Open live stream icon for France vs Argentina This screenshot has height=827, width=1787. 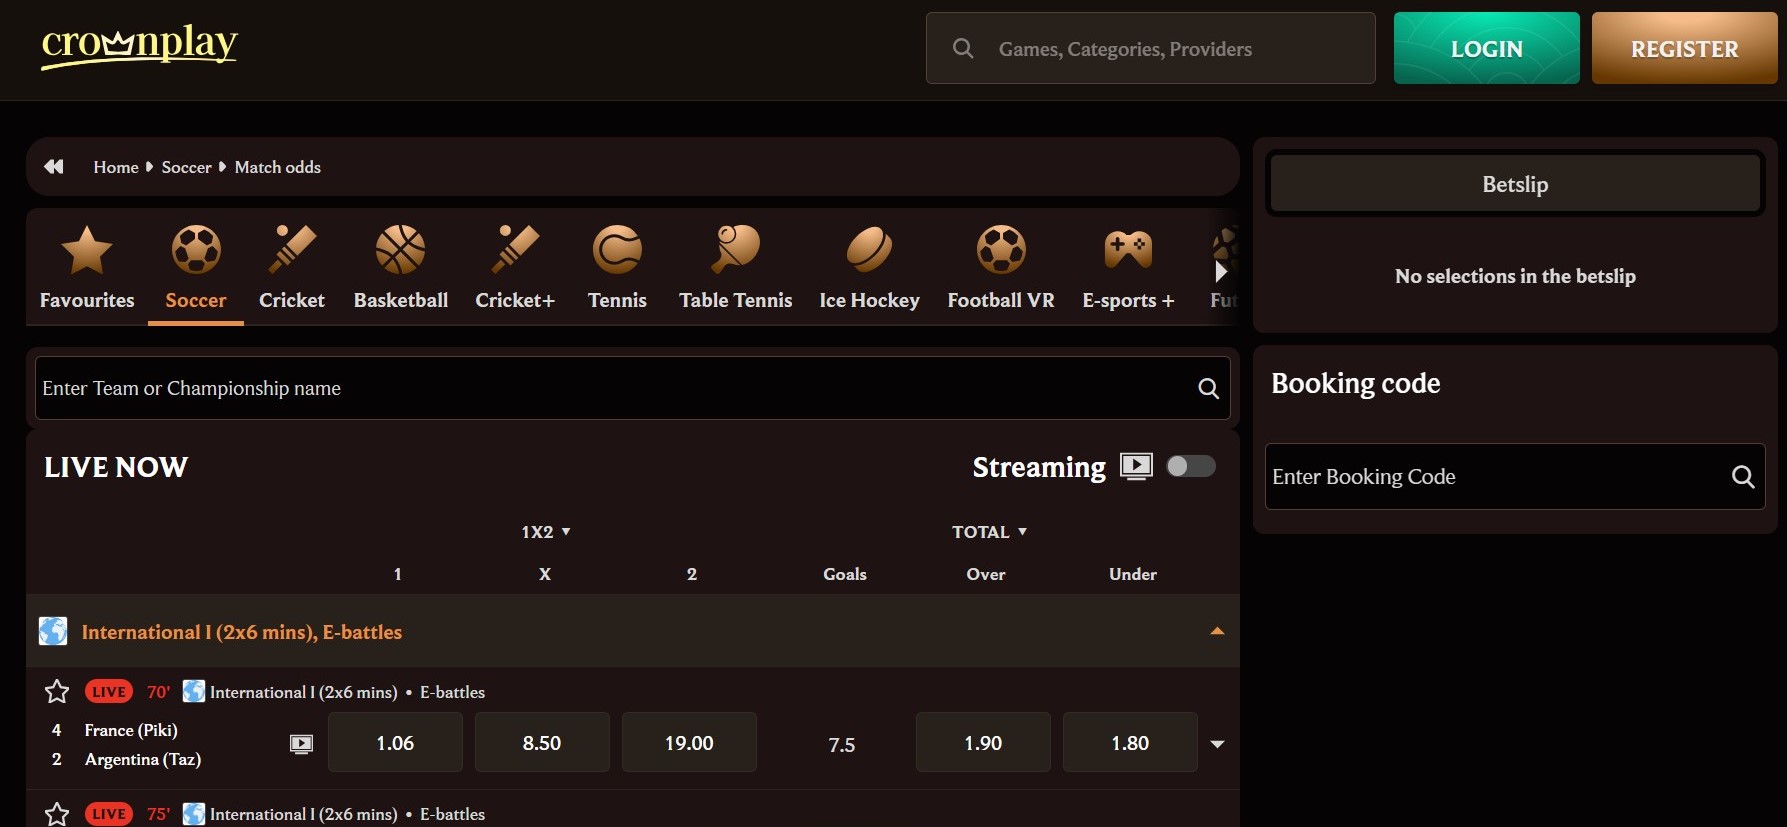pos(301,743)
